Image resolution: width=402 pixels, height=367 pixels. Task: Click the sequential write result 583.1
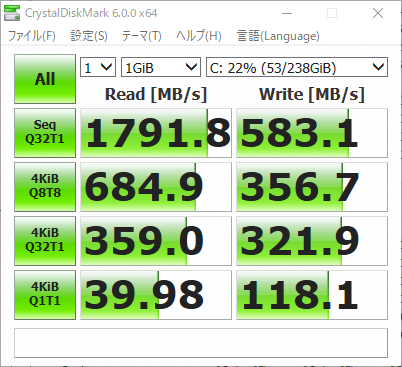click(312, 133)
